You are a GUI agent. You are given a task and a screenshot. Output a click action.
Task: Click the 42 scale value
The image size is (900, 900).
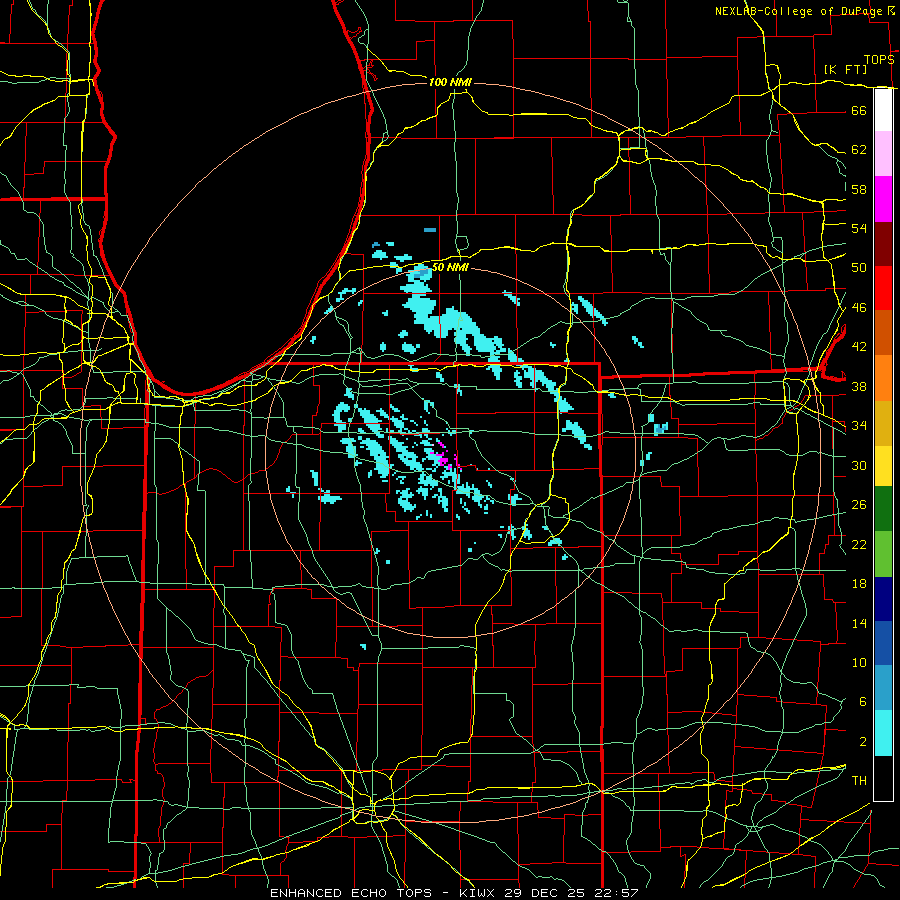(x=859, y=347)
